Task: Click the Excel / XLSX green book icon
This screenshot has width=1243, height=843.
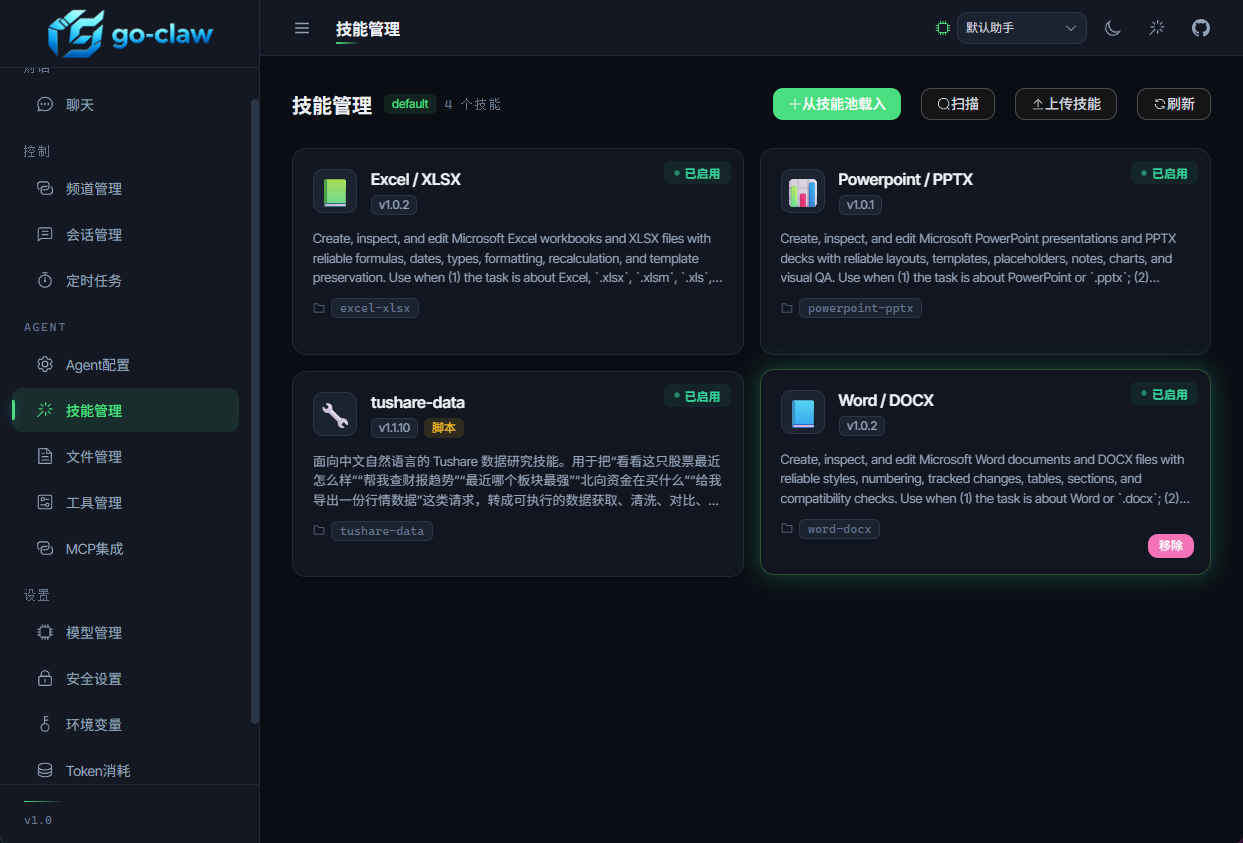Action: point(335,191)
